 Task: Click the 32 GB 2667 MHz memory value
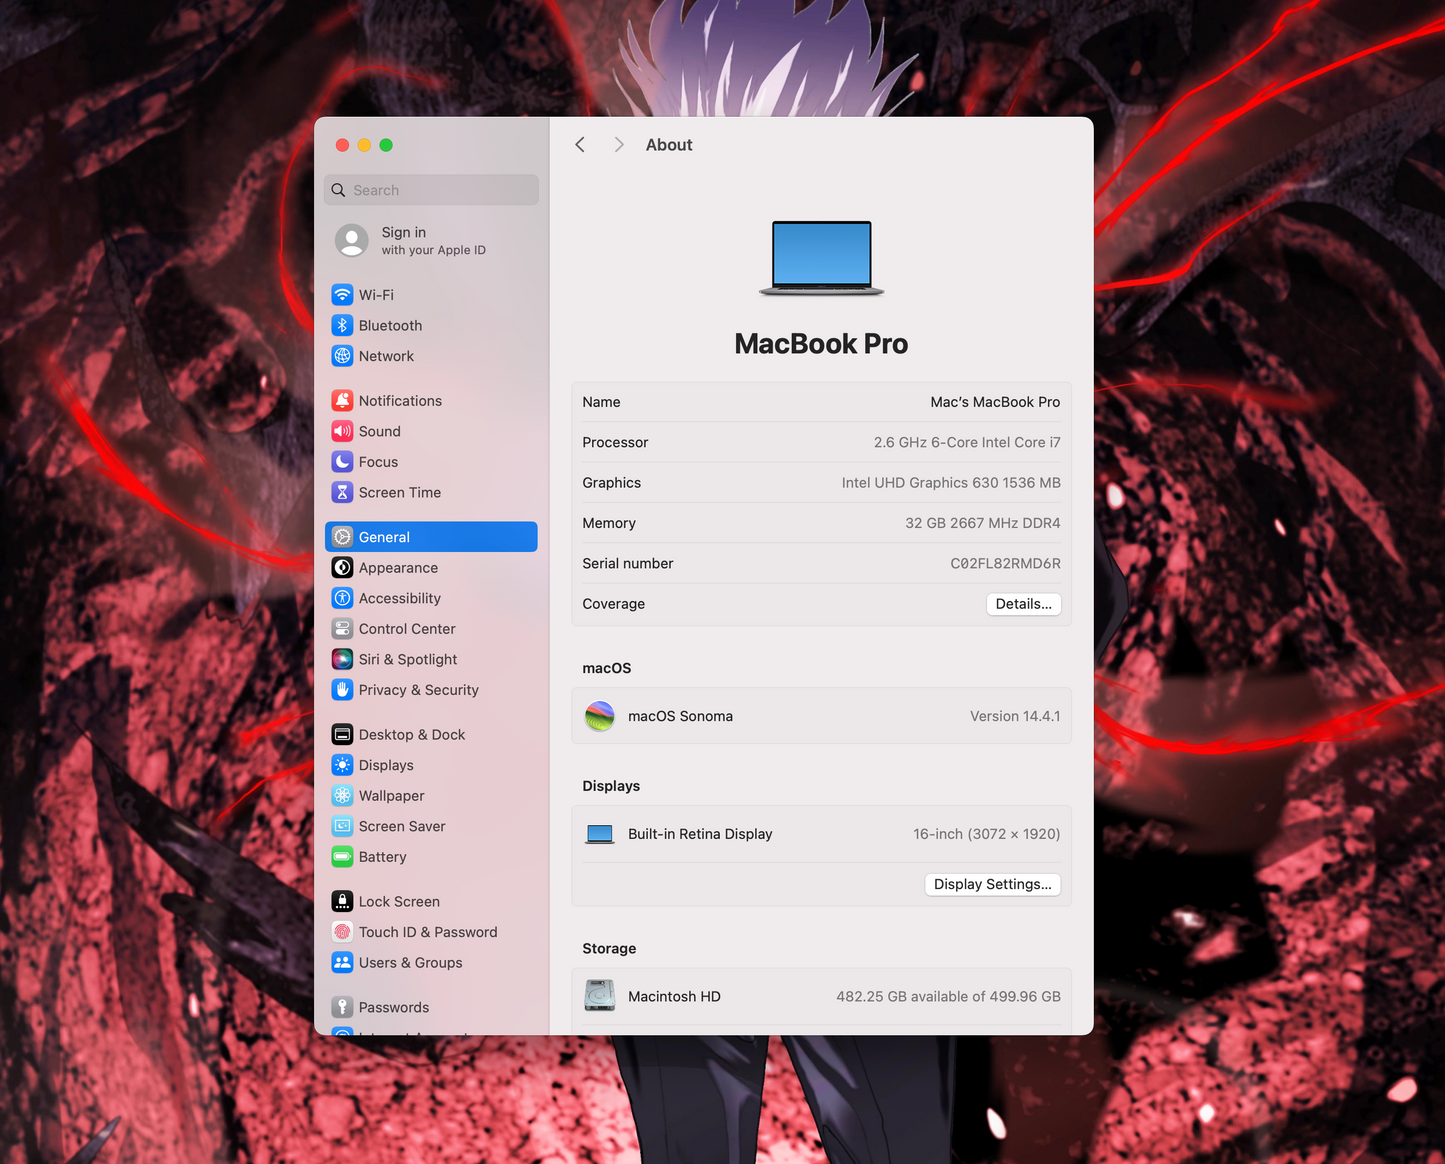click(983, 523)
